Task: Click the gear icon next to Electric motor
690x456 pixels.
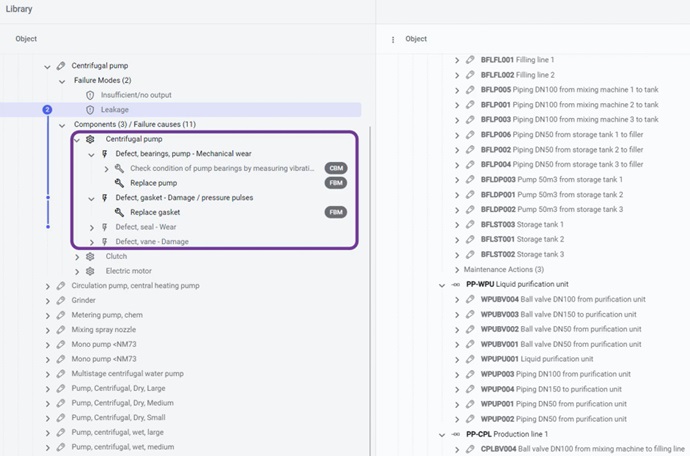Action: [x=90, y=271]
